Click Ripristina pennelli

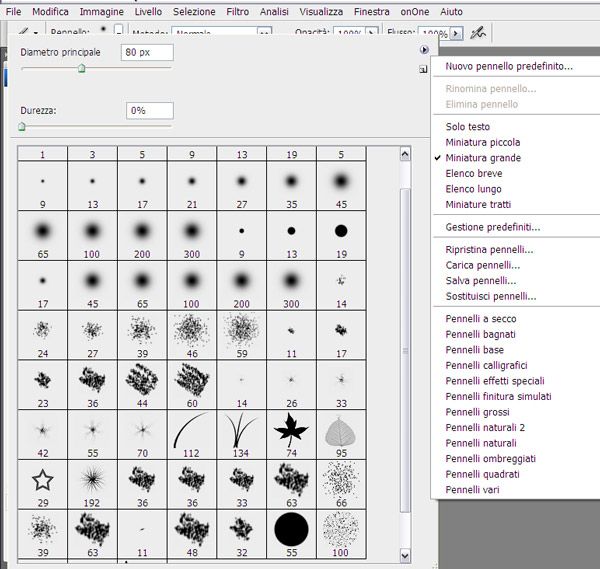click(489, 250)
